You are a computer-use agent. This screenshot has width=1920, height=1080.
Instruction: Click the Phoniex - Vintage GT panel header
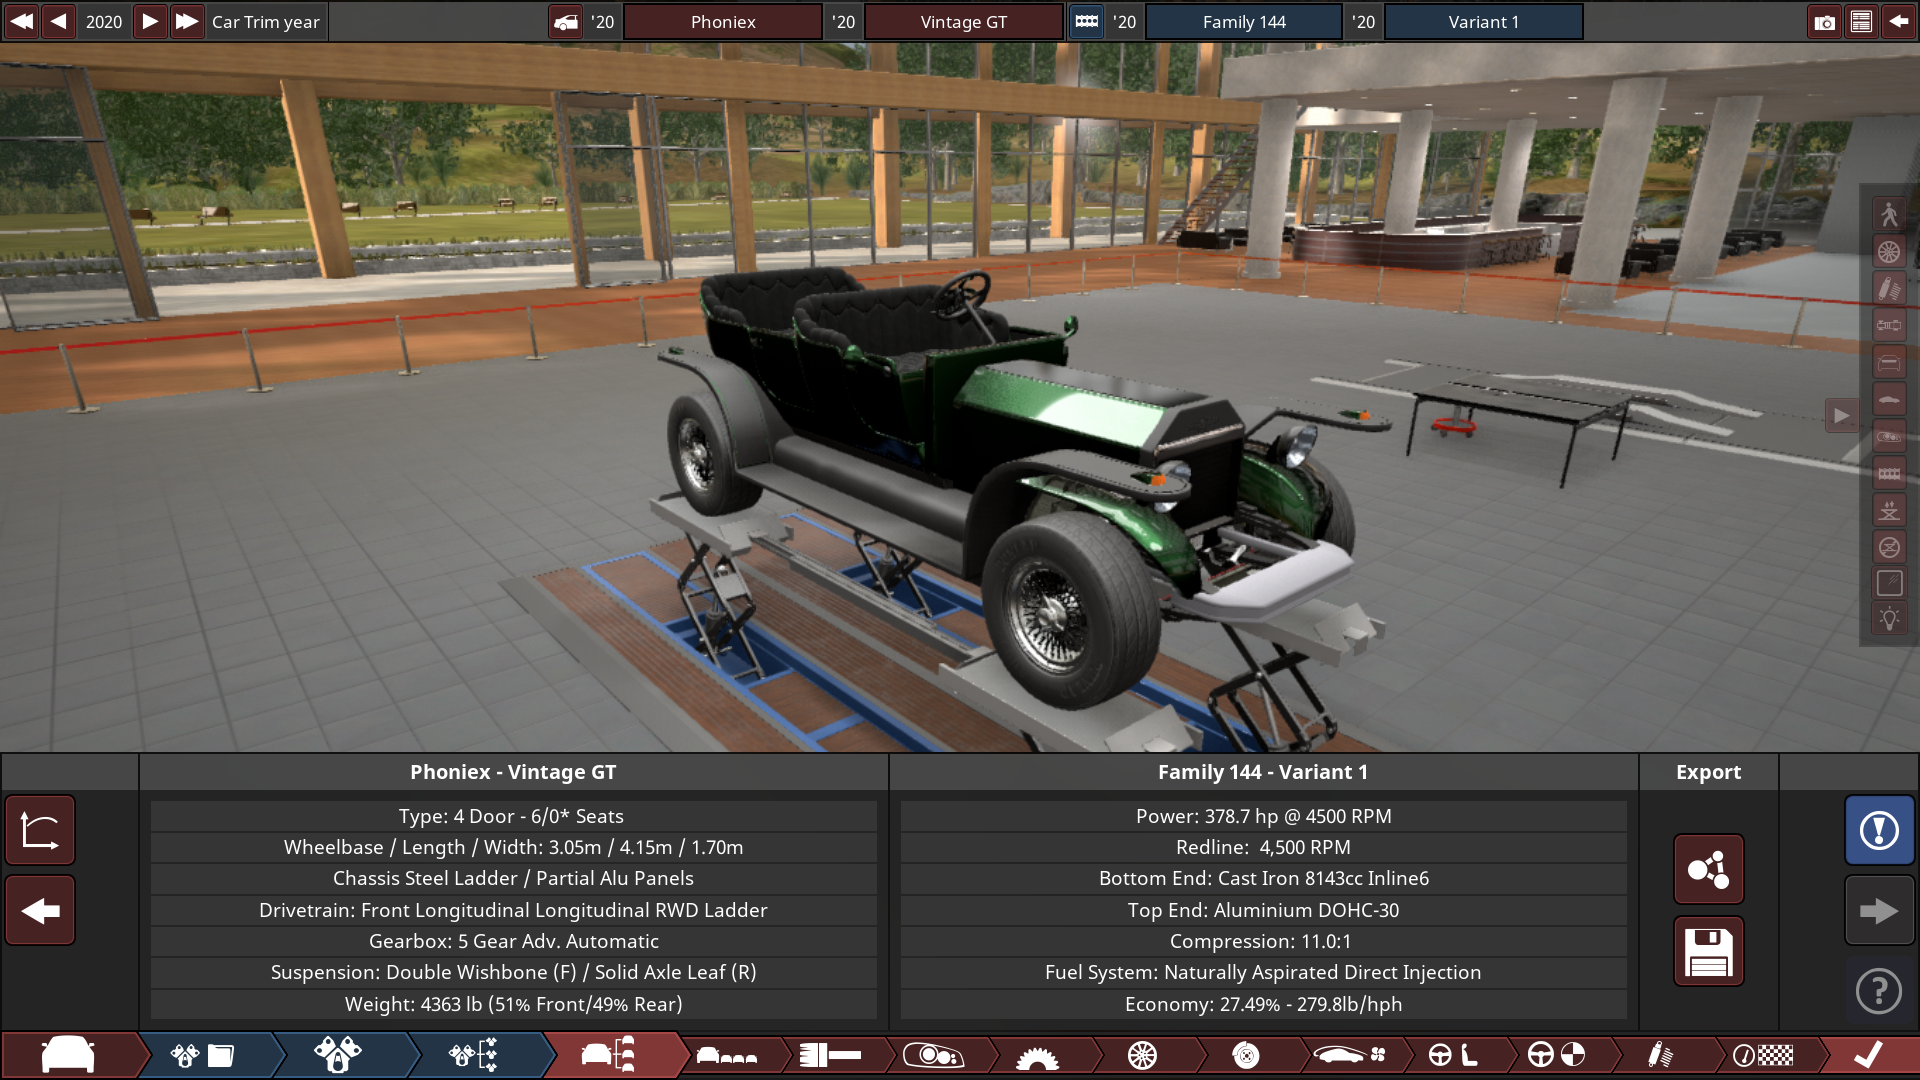pos(513,772)
